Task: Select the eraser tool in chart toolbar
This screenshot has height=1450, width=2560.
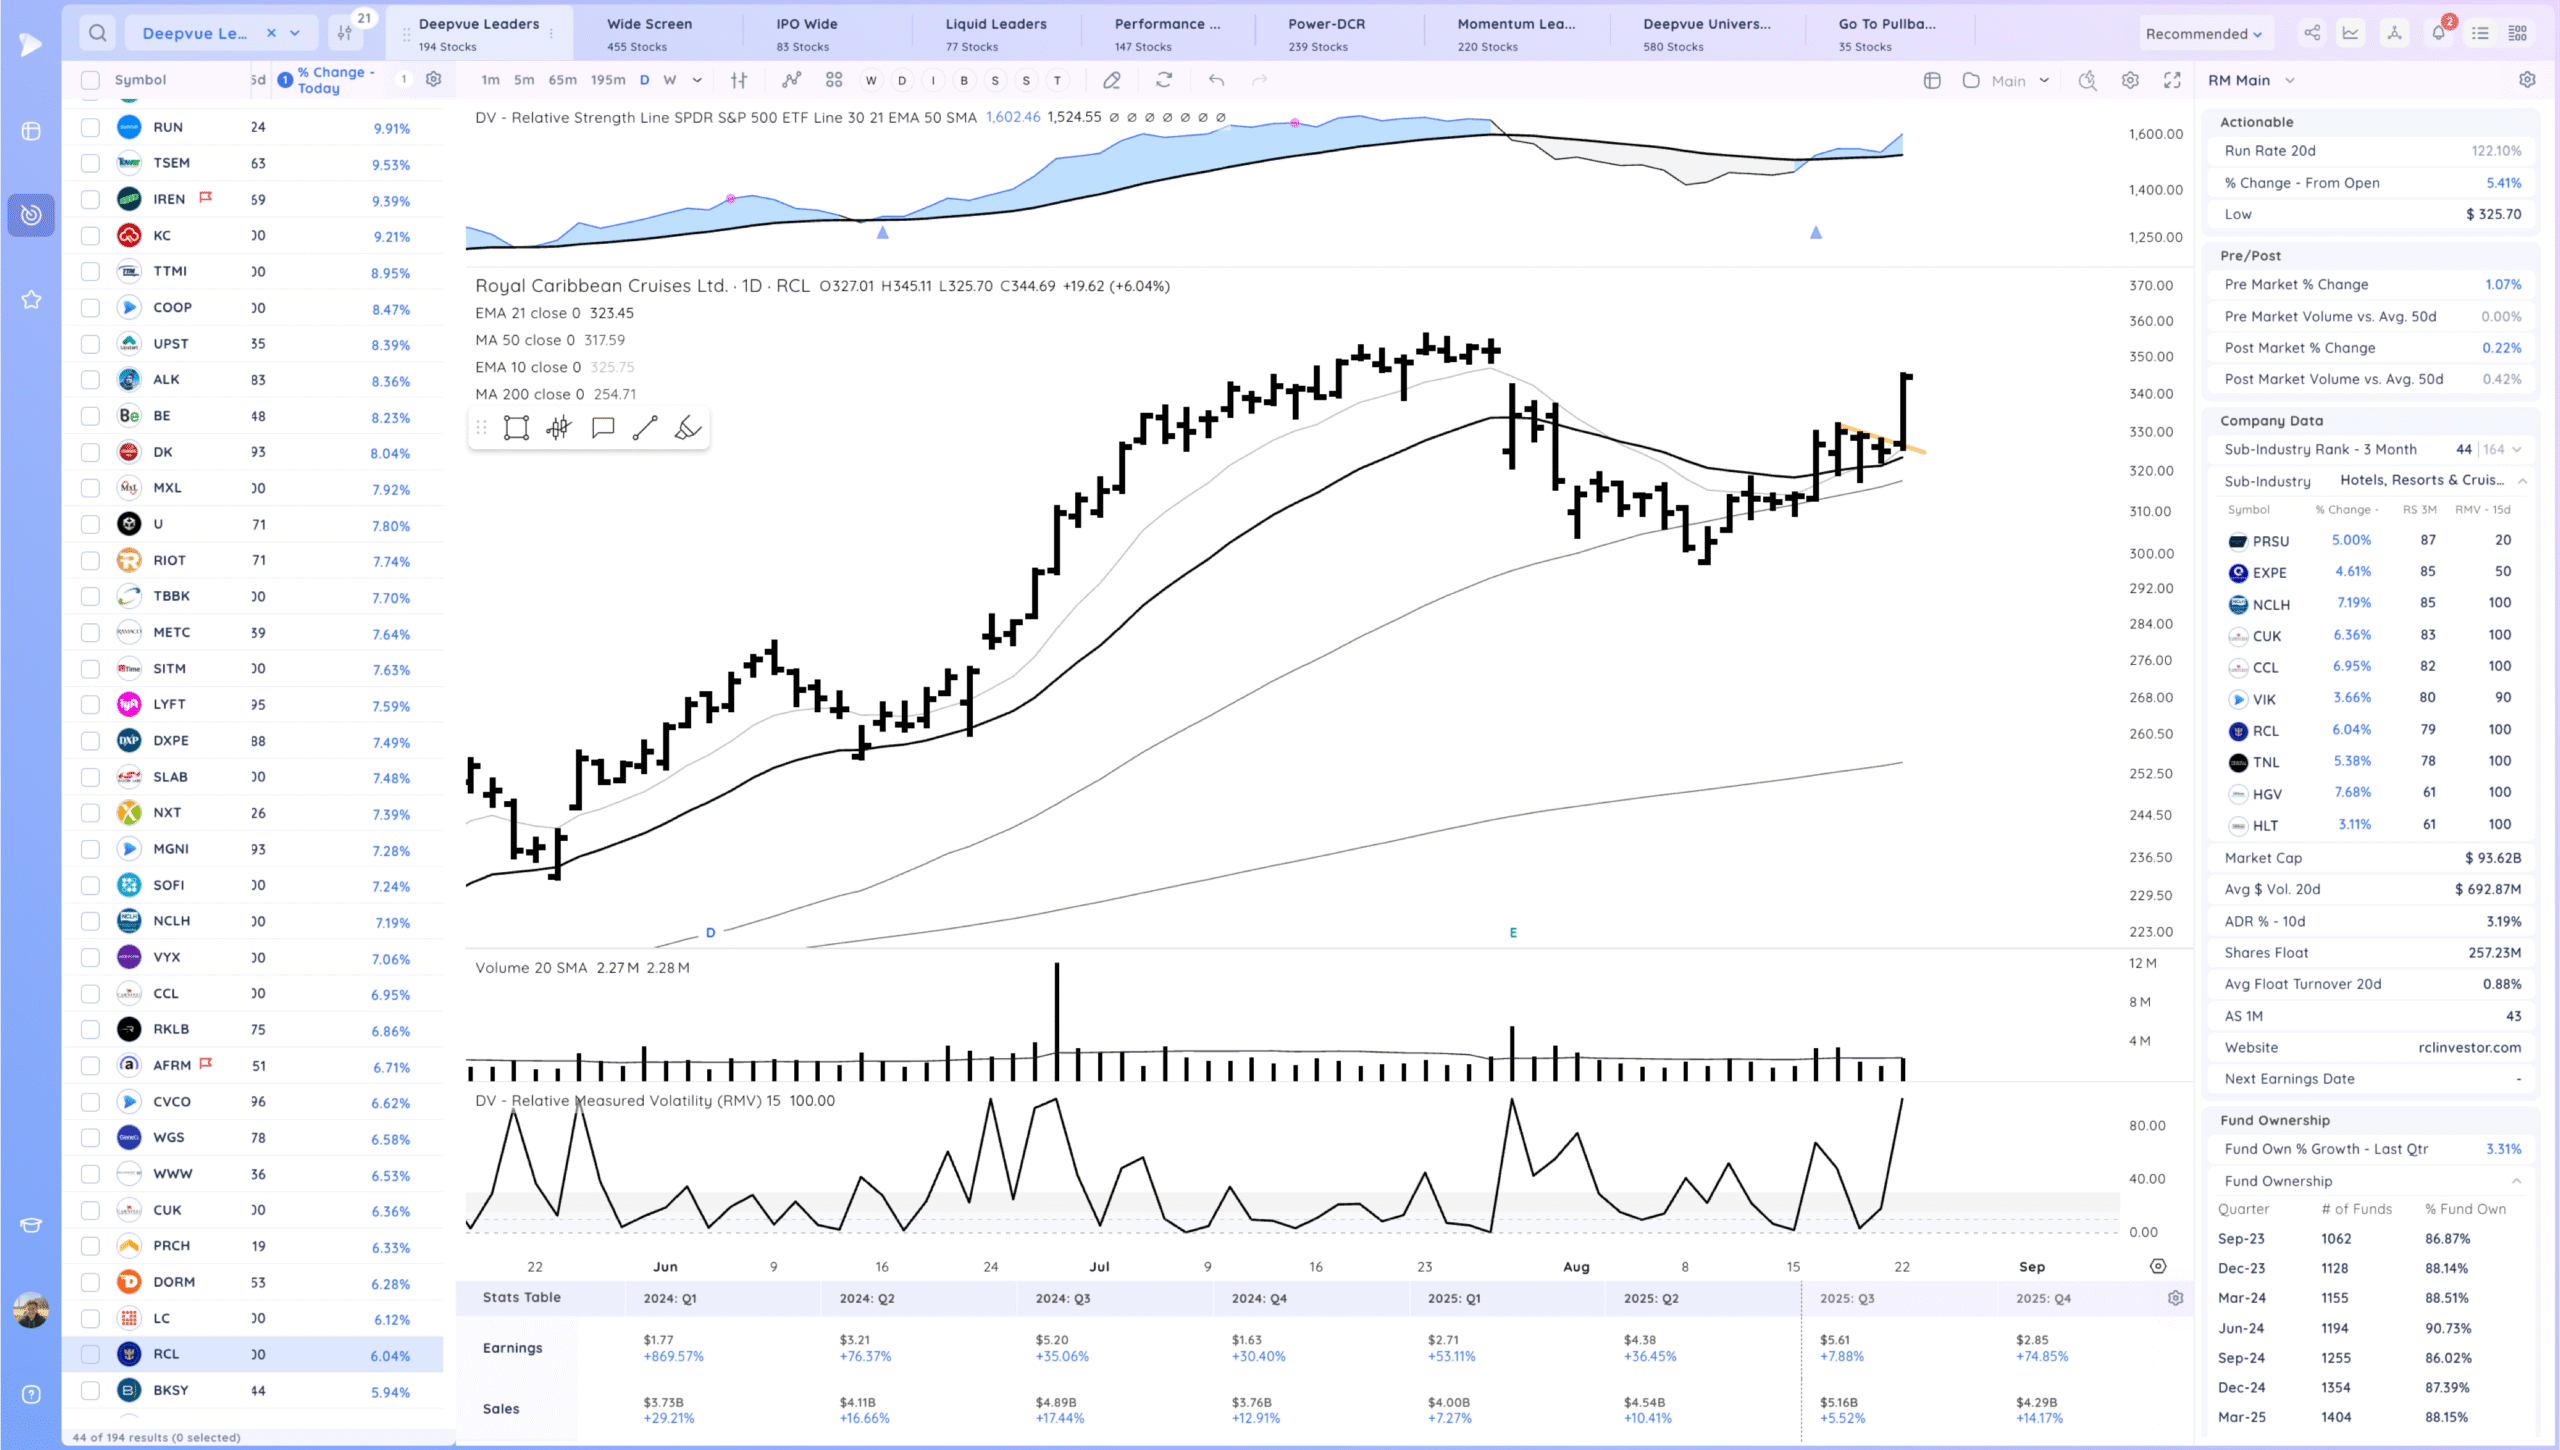Action: click(x=1111, y=80)
